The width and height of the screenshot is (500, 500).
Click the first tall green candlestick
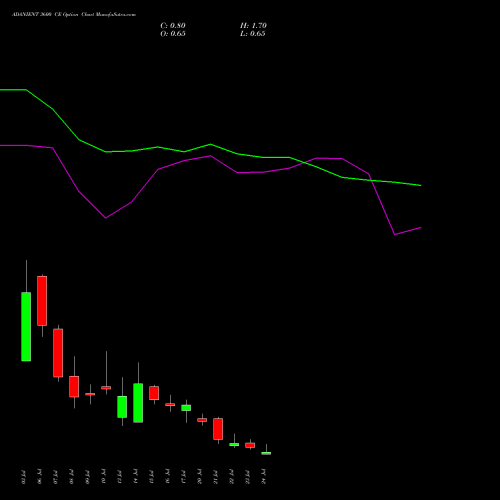(26, 326)
